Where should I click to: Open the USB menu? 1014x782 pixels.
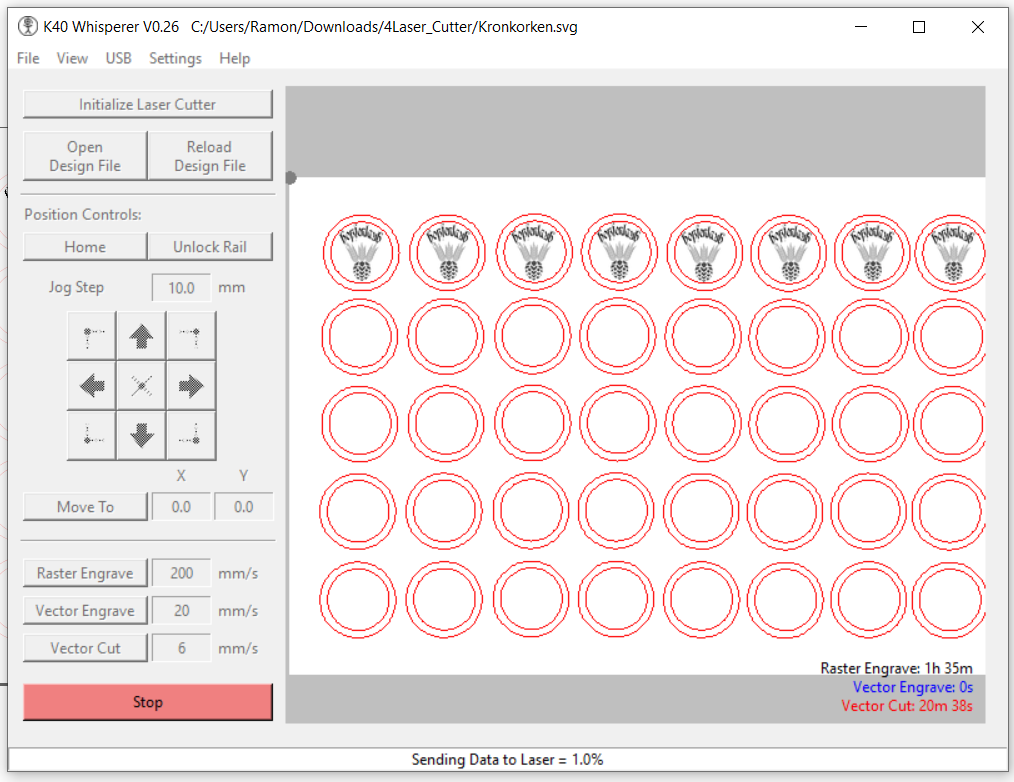point(118,58)
